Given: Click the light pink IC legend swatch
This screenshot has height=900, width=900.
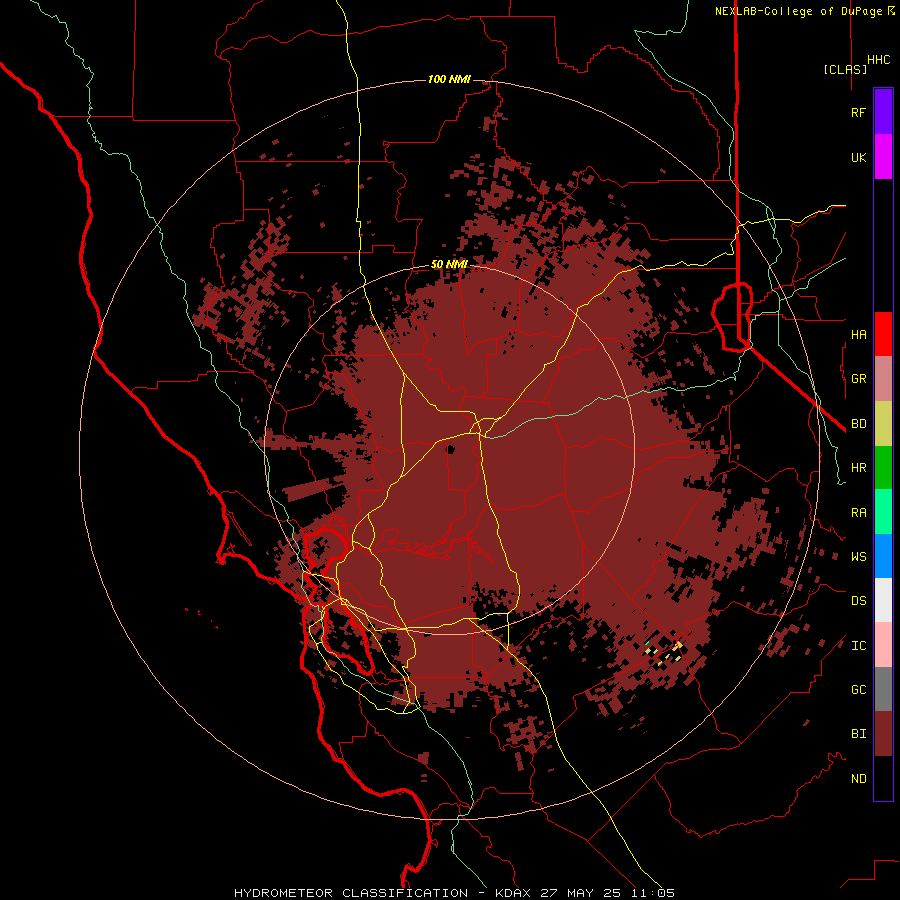Looking at the screenshot, I should 883,645.
